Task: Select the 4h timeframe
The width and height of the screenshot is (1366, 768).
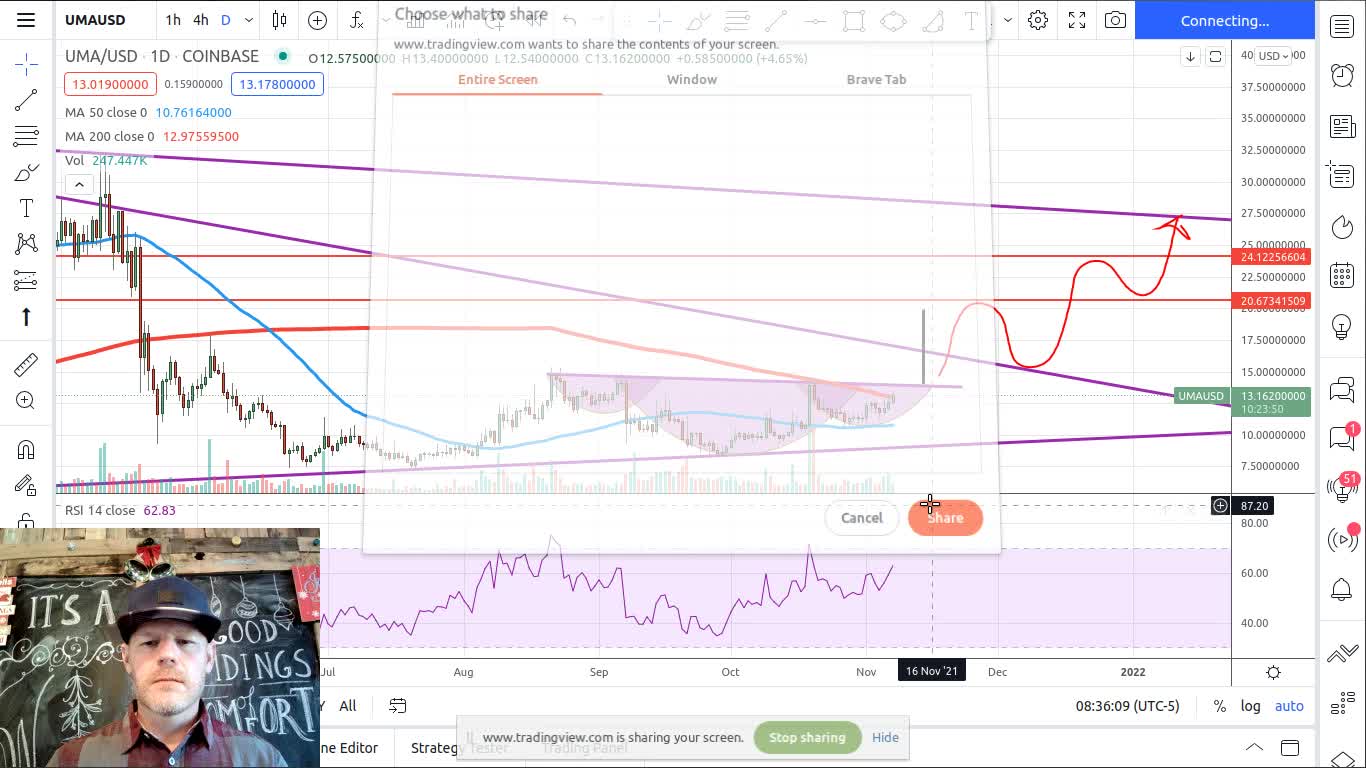Action: [x=201, y=20]
